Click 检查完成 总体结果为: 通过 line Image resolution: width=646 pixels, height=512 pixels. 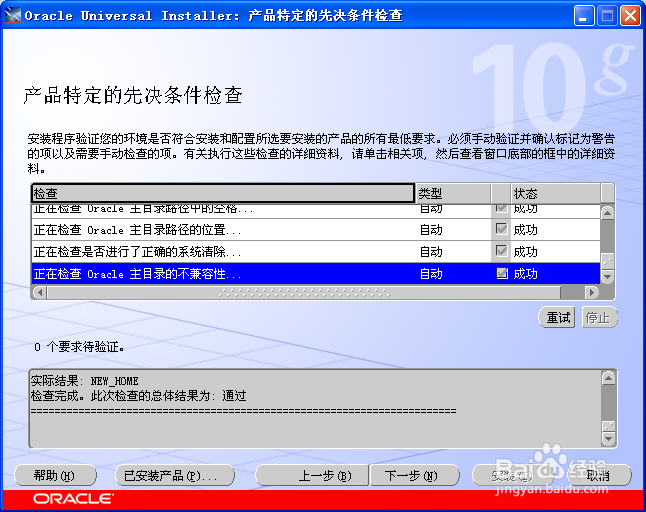[x=138, y=396]
